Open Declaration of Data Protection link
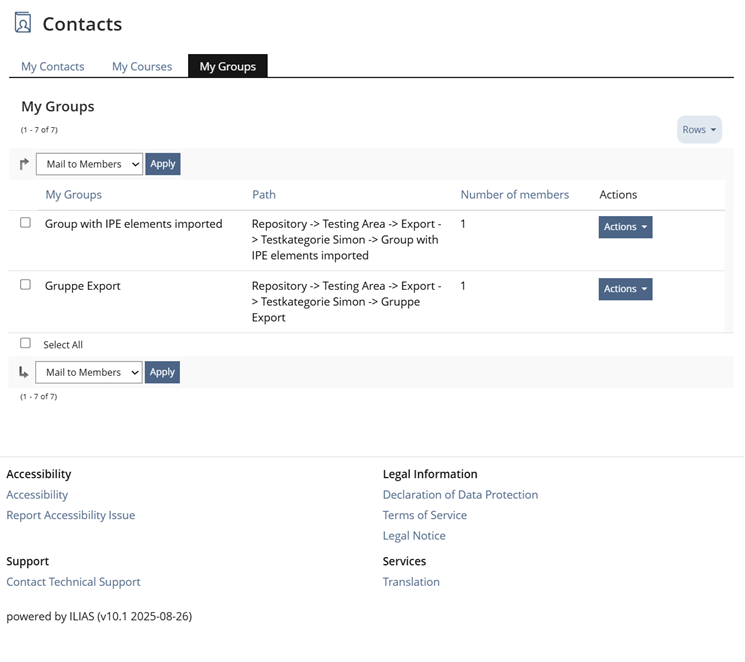745x662 pixels. point(460,495)
